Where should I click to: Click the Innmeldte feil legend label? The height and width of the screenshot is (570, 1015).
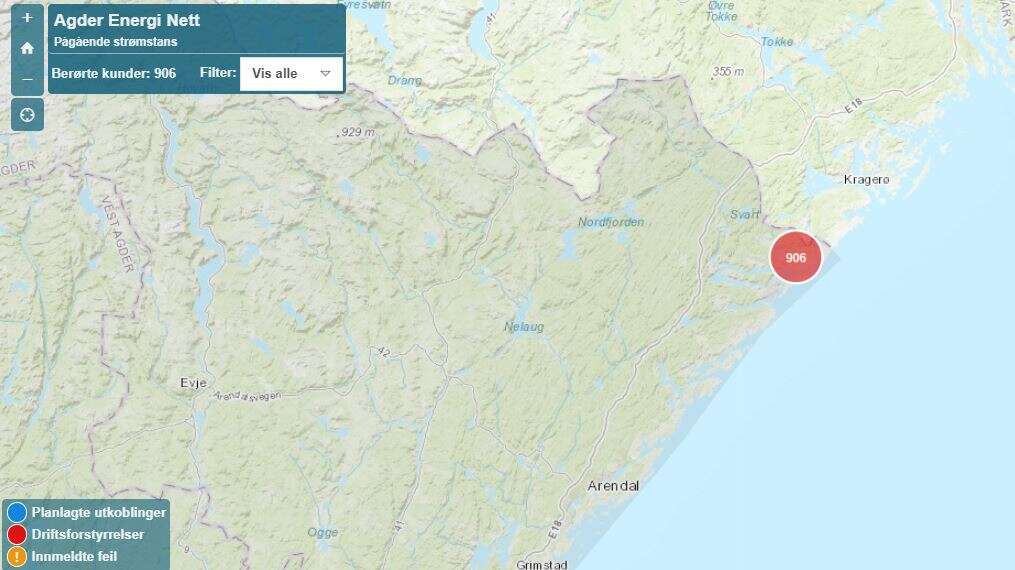74,556
